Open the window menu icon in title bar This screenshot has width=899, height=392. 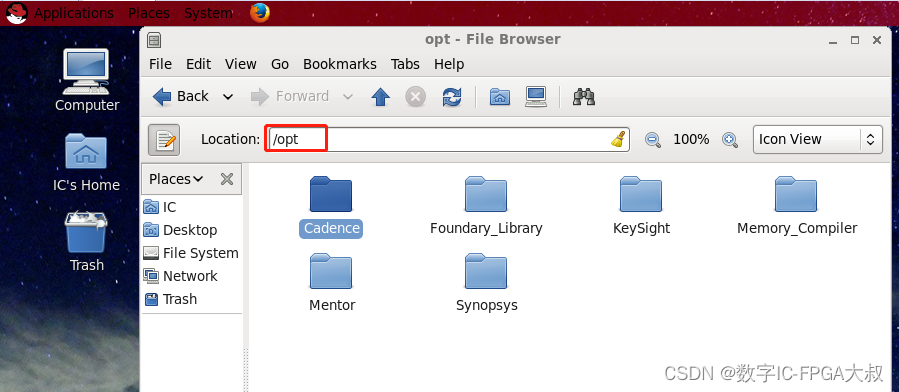coord(154,40)
